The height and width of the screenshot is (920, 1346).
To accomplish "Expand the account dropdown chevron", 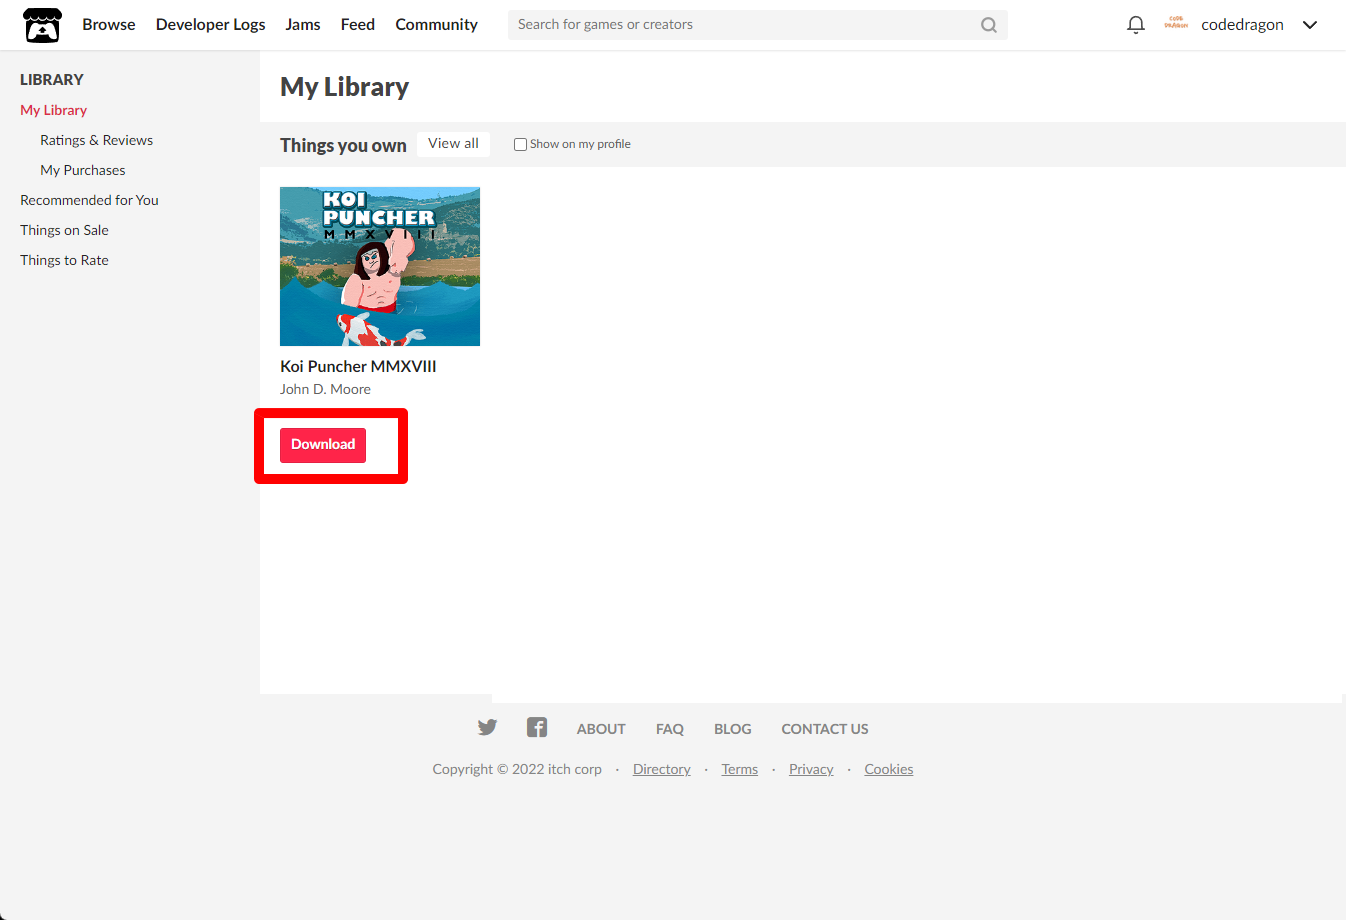I will (1310, 25).
